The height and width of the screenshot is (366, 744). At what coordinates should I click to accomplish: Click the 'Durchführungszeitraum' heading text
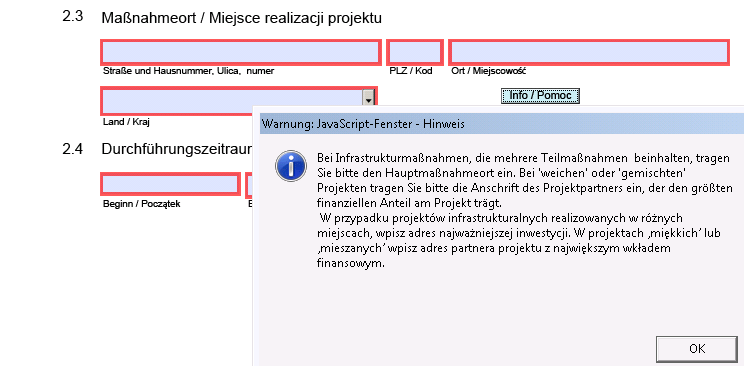tap(177, 149)
